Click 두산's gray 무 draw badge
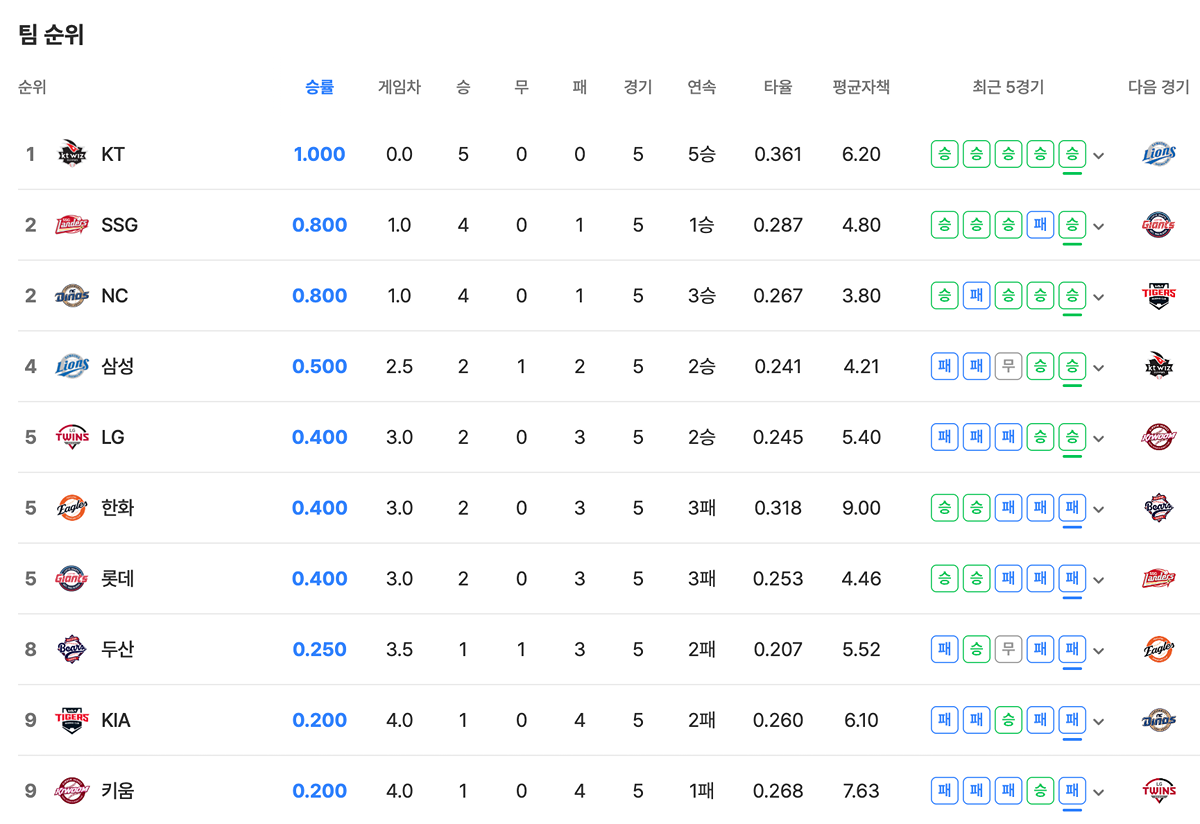Screen dimensions: 1200x824 click(x=1008, y=649)
